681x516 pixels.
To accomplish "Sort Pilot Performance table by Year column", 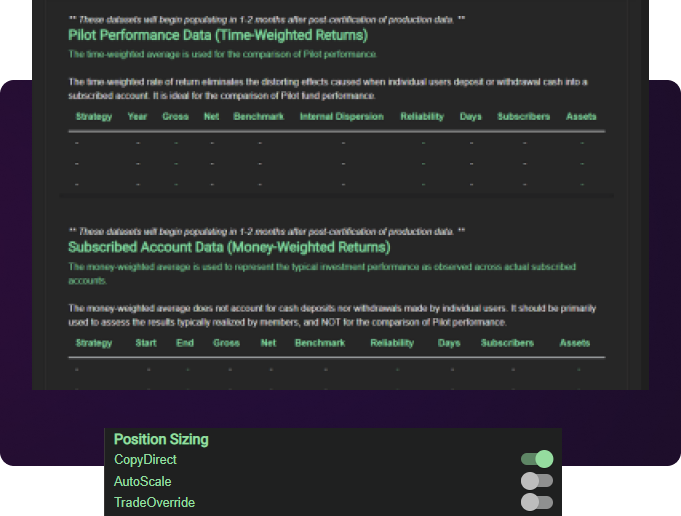I will click(x=138, y=117).
